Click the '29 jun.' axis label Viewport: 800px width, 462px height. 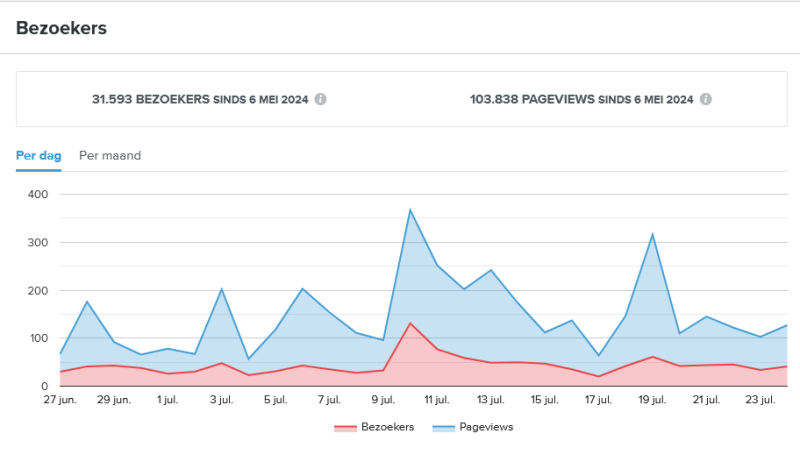coord(114,400)
